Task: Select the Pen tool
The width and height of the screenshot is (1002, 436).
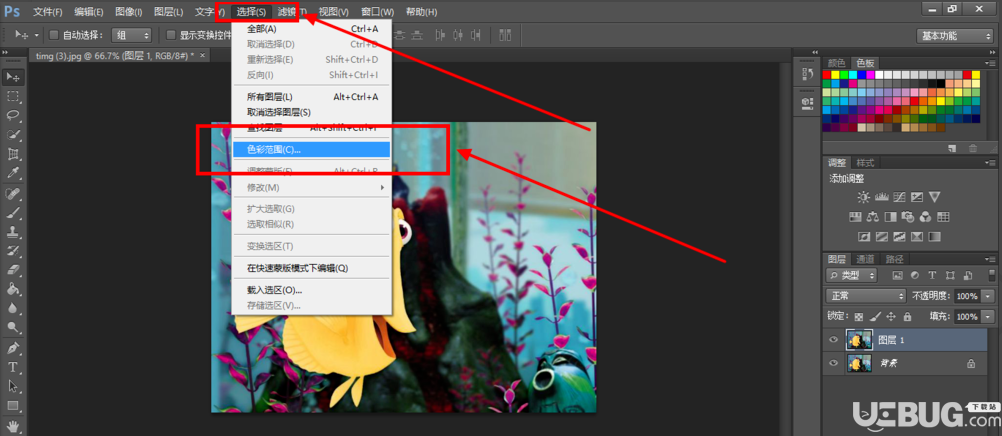Action: (13, 348)
